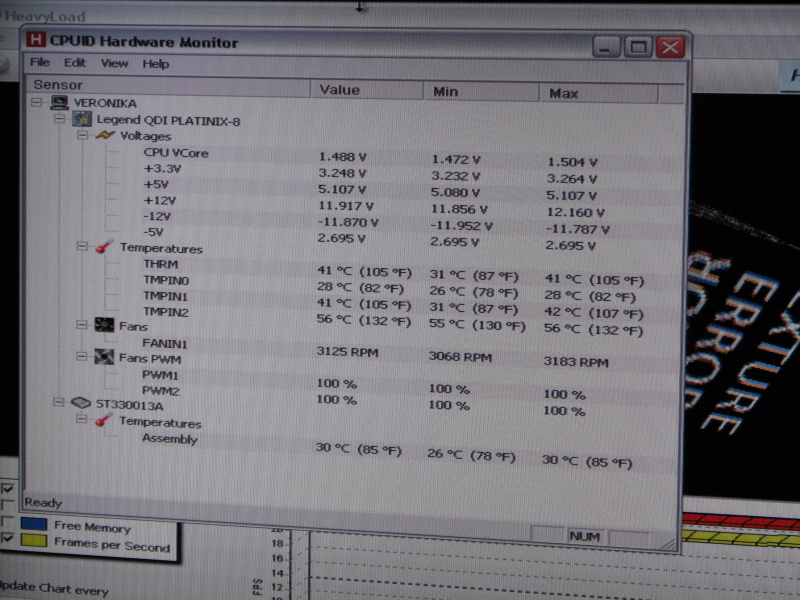Click the ST330013A hard drive icon
Viewport: 800px width, 600px height.
pos(81,403)
